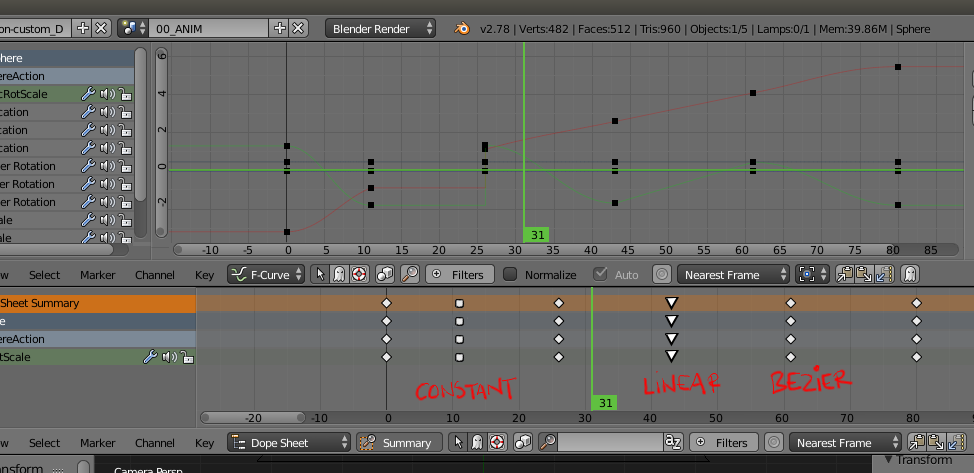Viewport: 974px width, 473px height.
Task: Click dope sheet horizontal scrollbar handle
Action: (x=253, y=418)
